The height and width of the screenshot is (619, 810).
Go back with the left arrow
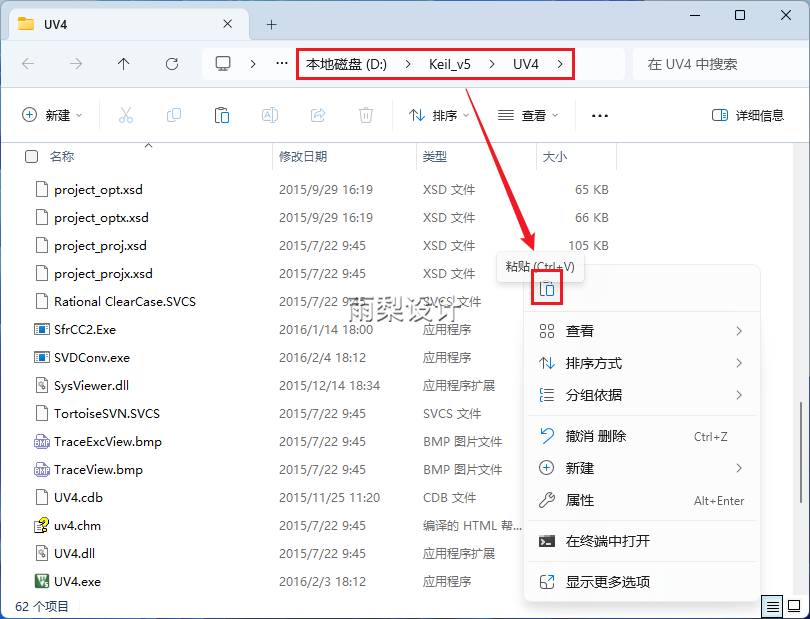28,64
